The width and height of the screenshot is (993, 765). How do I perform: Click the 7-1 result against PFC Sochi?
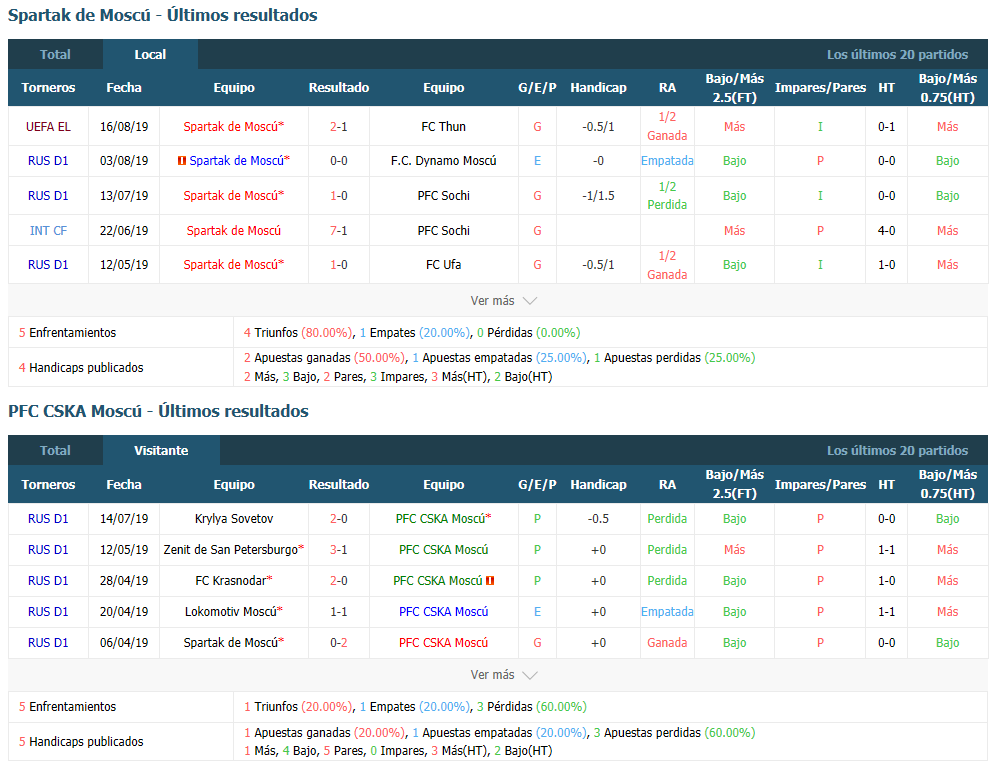(x=339, y=231)
